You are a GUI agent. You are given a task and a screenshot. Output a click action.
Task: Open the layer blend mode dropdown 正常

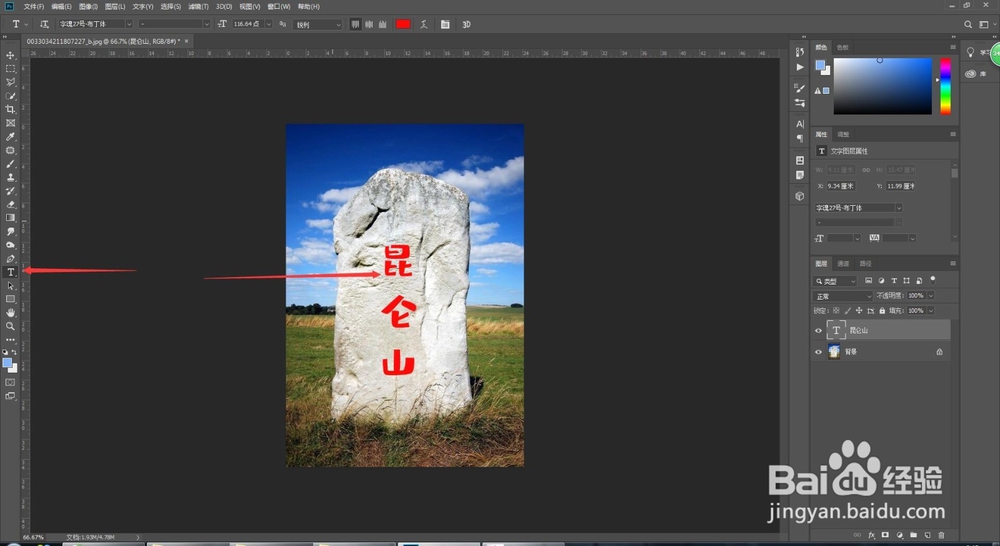843,296
